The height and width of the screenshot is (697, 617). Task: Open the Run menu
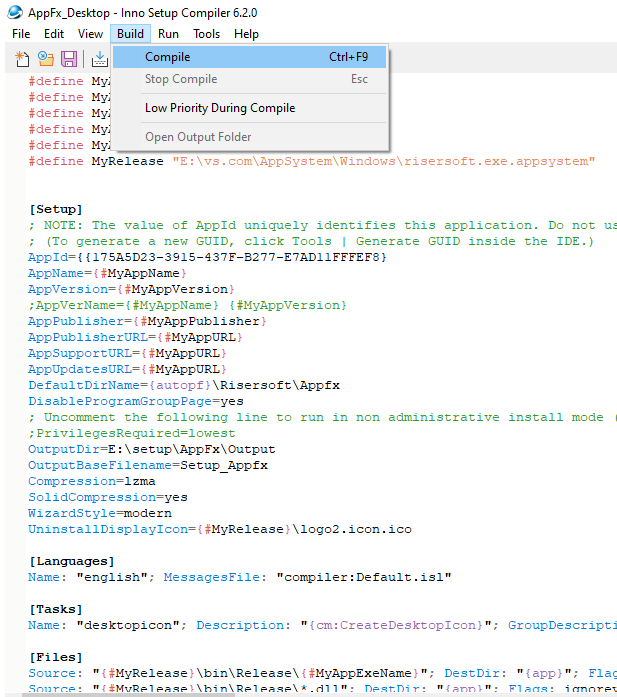coord(168,34)
